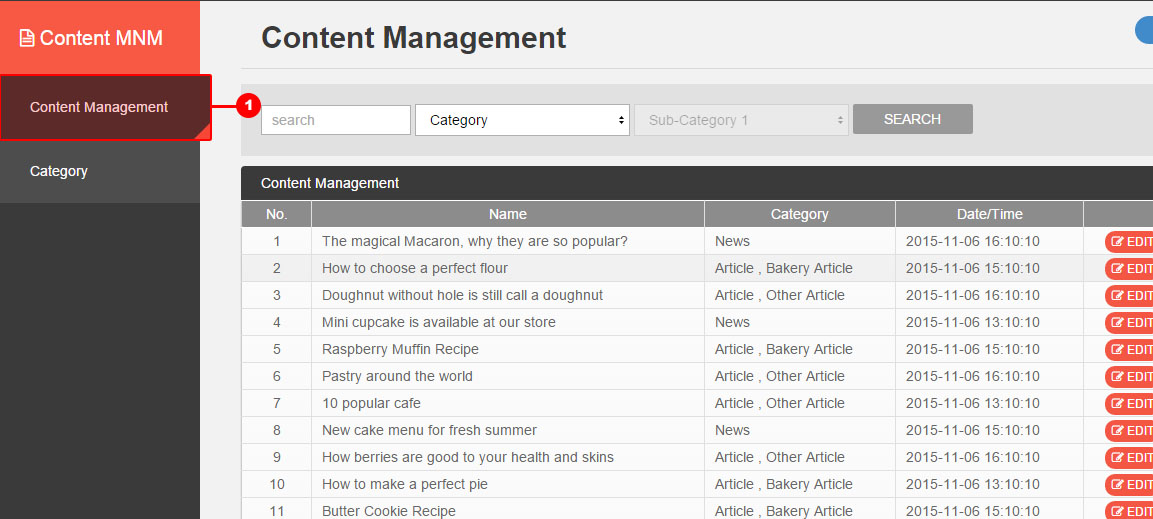Click edit icon for berries health row
Screen dimensions: 1153x519
pos(1118,458)
